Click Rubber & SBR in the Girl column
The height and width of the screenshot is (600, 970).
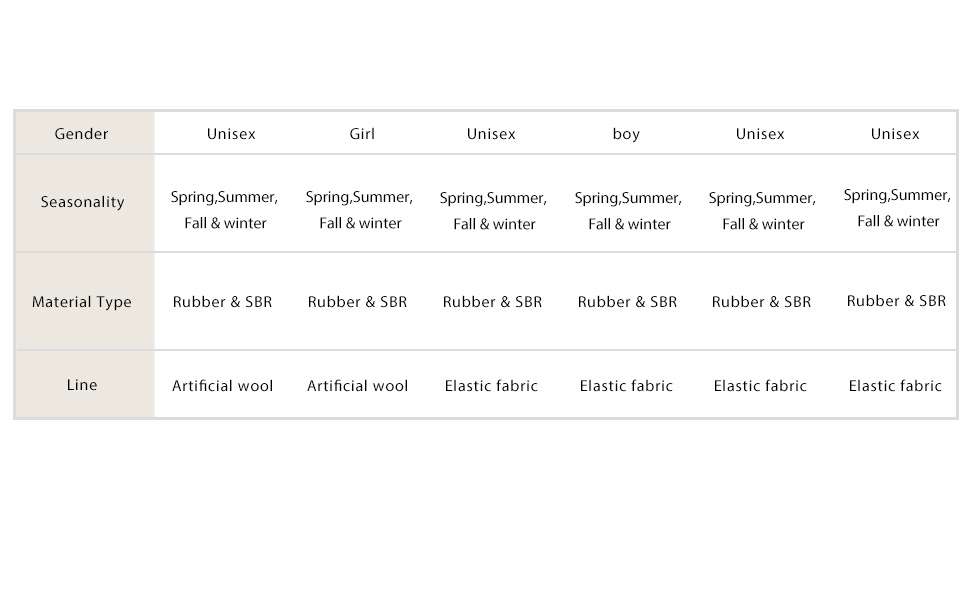pyautogui.click(x=358, y=302)
